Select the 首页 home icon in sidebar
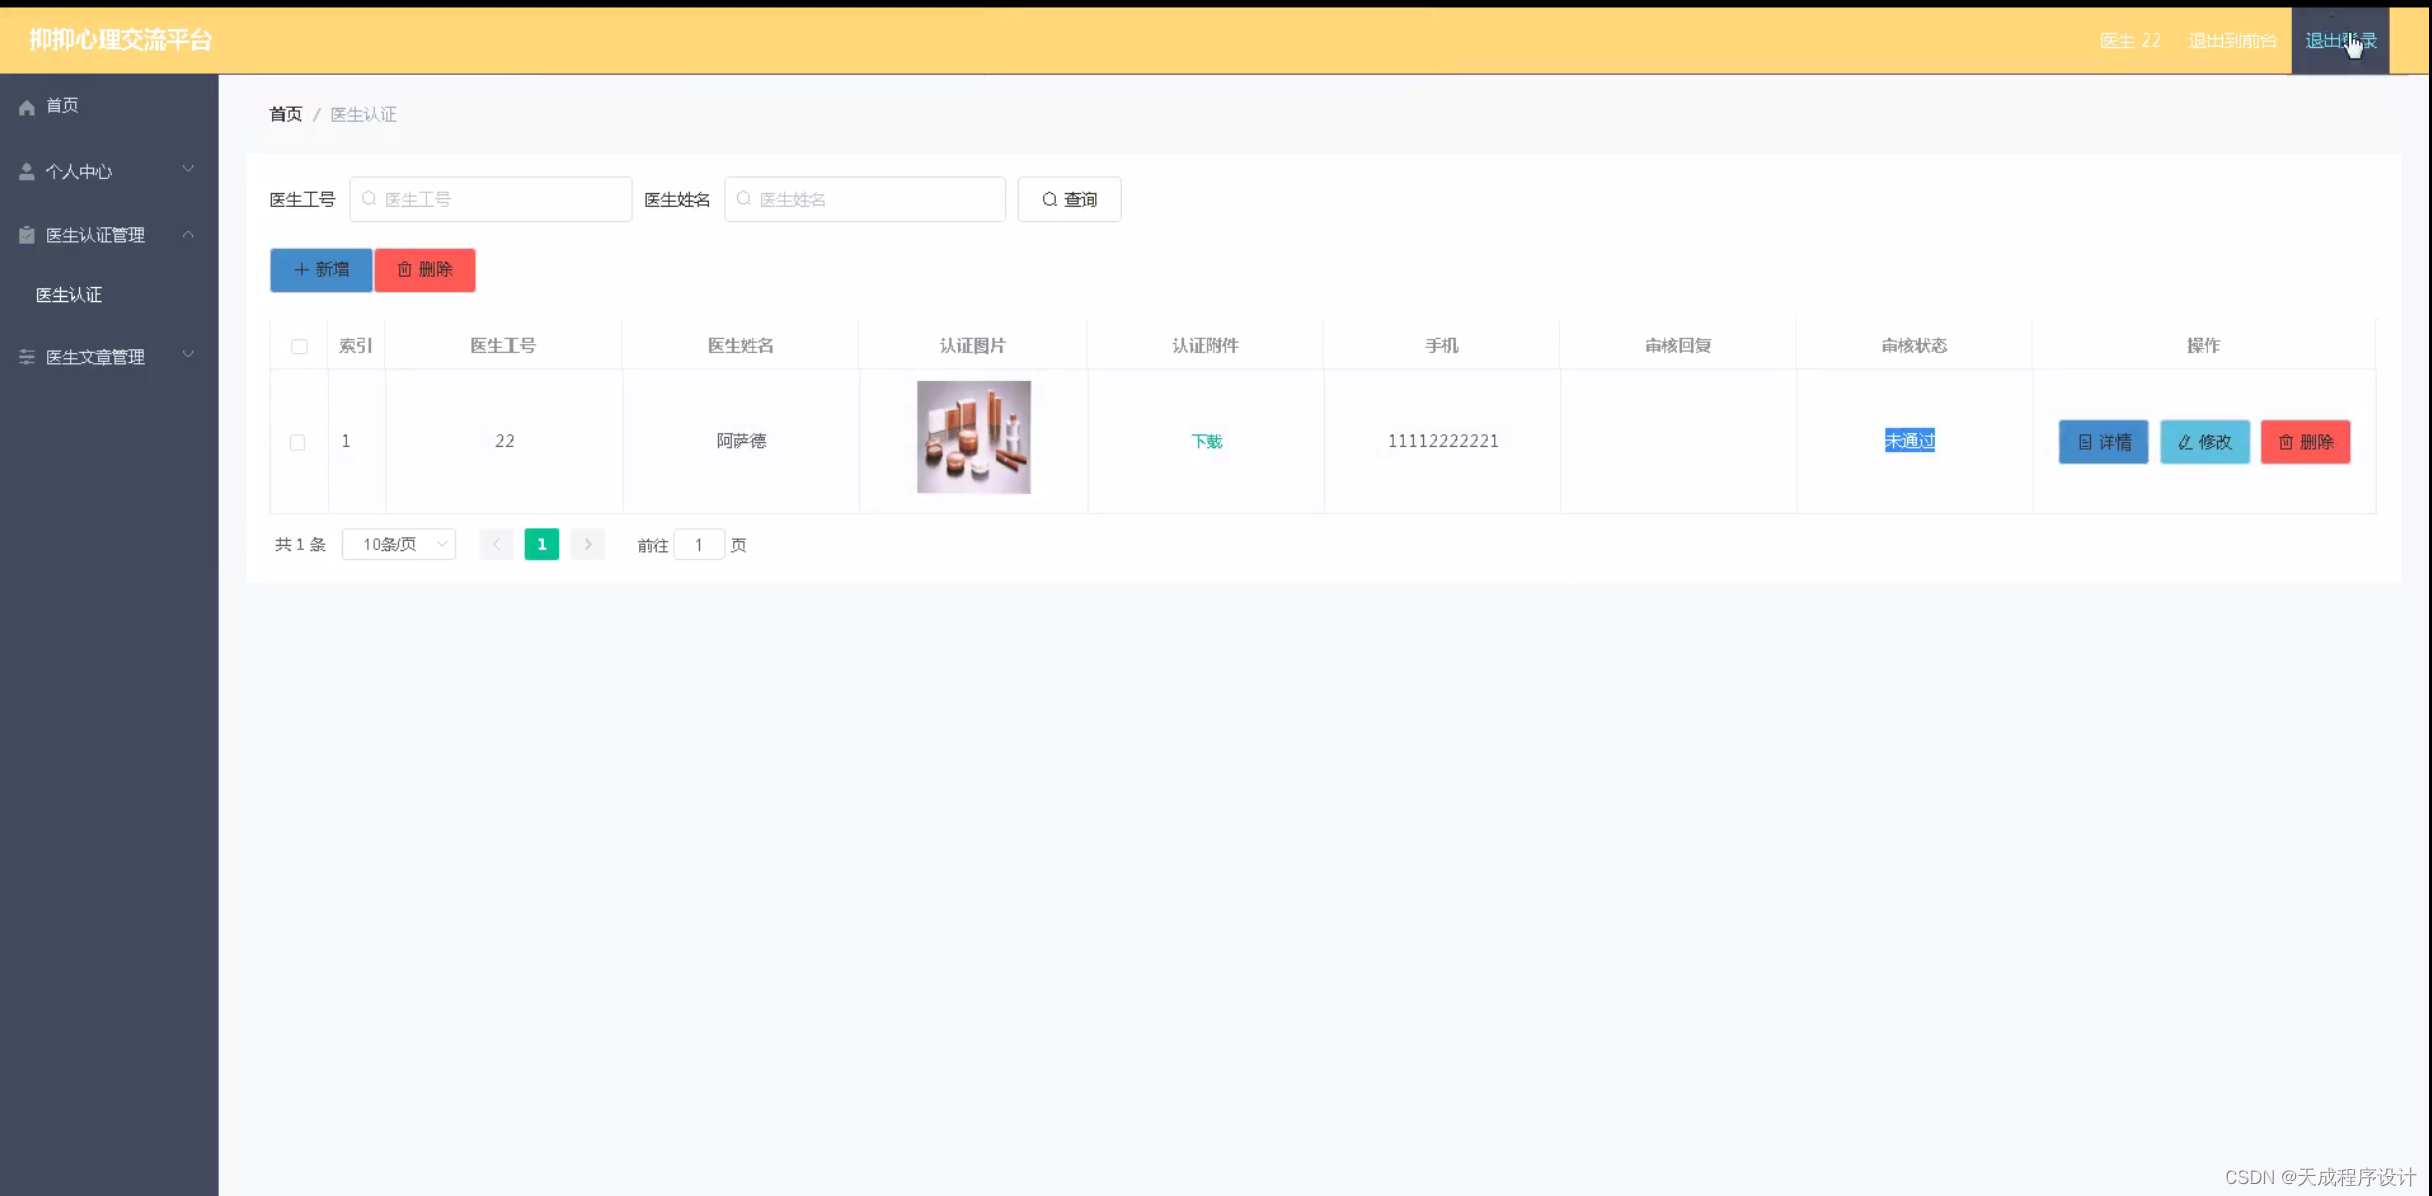 [x=26, y=106]
